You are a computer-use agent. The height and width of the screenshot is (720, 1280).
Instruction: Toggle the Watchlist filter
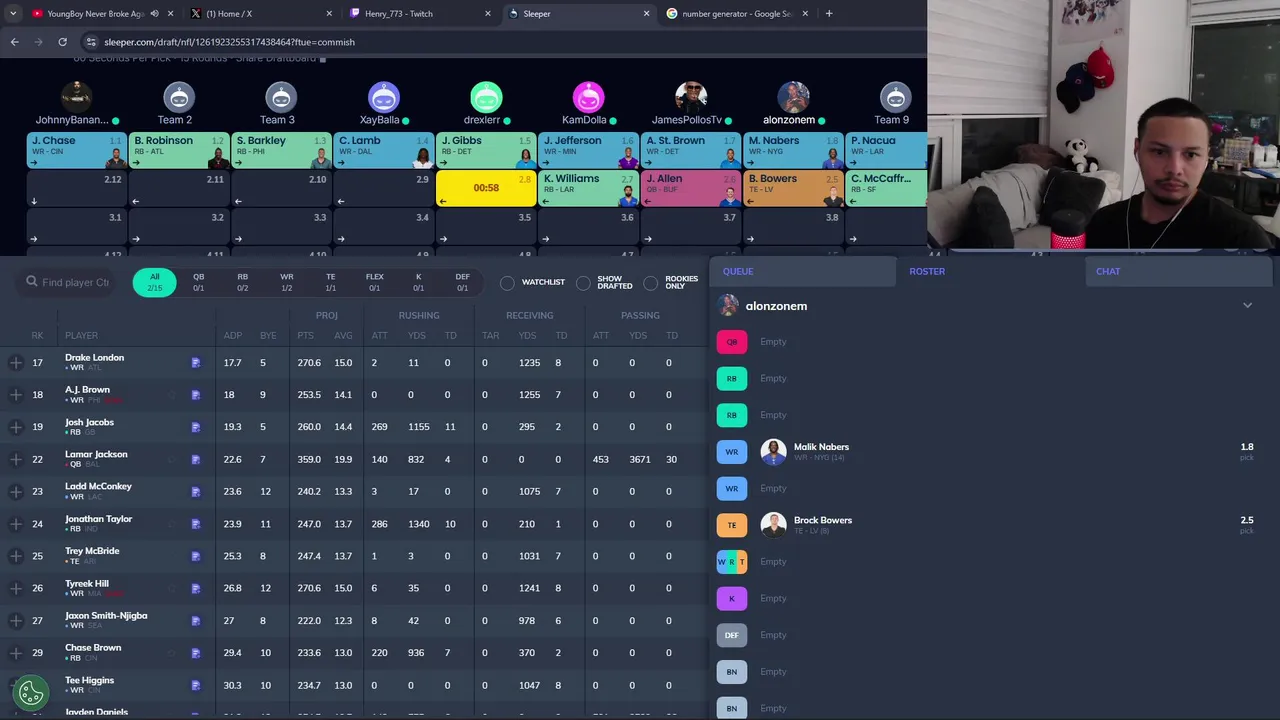tap(507, 283)
